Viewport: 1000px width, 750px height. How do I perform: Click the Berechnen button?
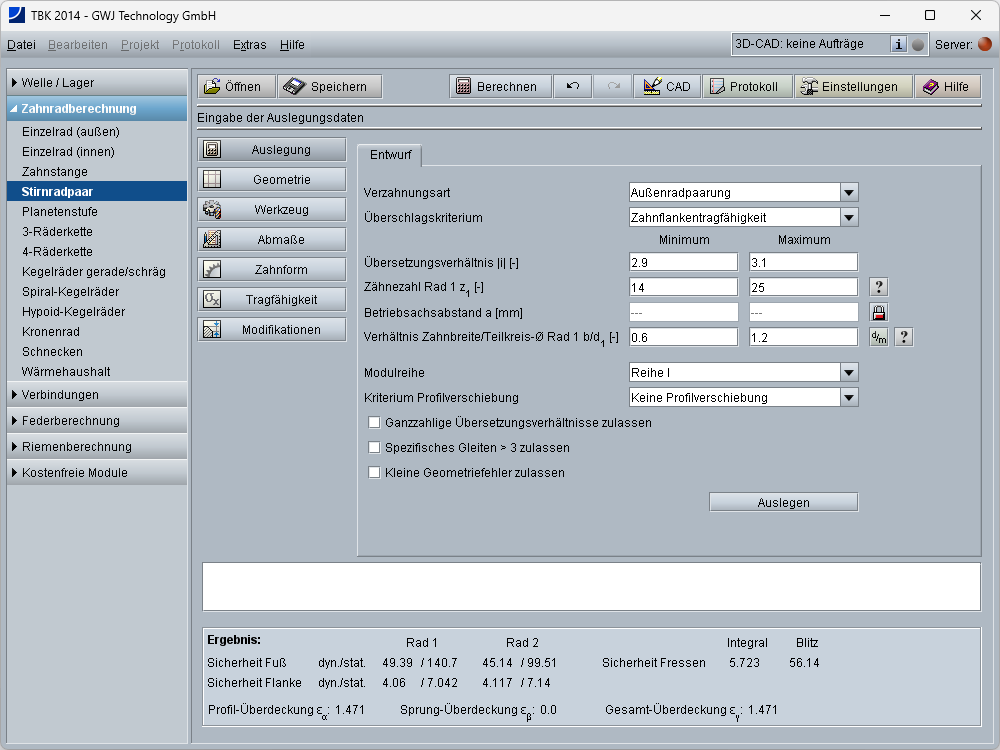pyautogui.click(x=500, y=87)
